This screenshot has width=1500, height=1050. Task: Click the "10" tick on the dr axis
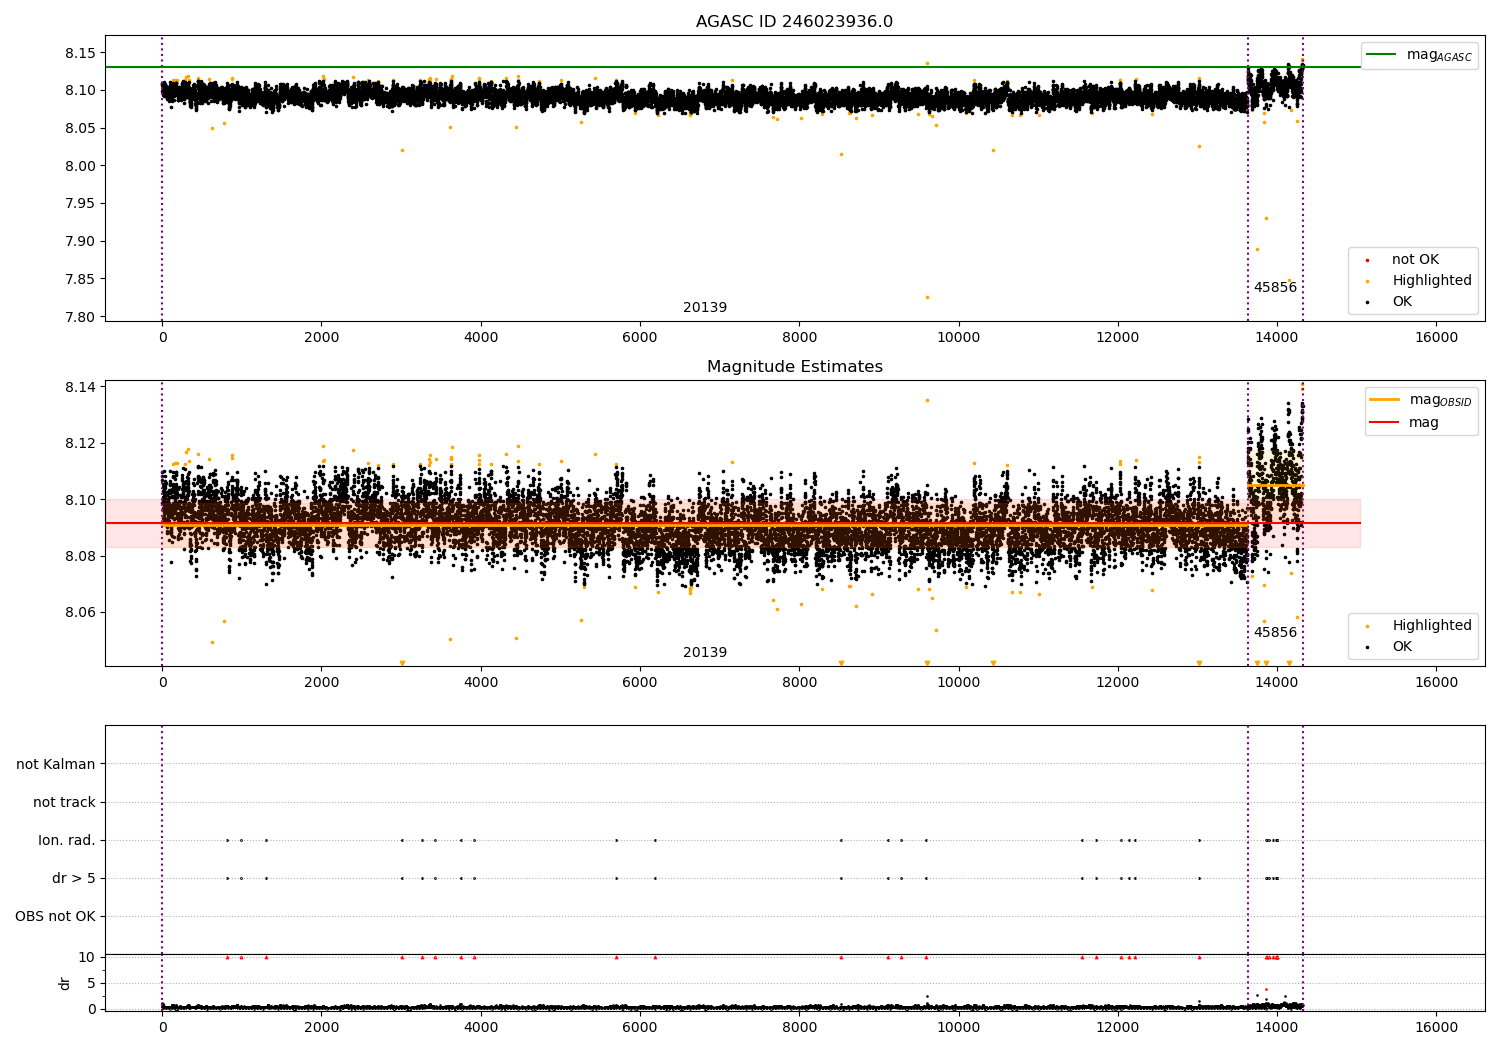tap(87, 958)
